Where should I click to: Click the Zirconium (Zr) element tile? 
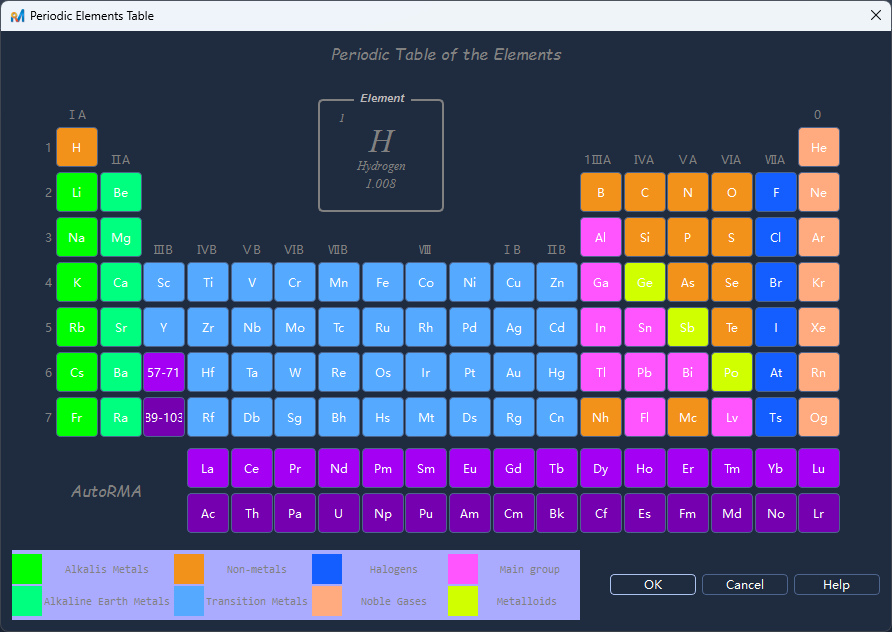(208, 327)
